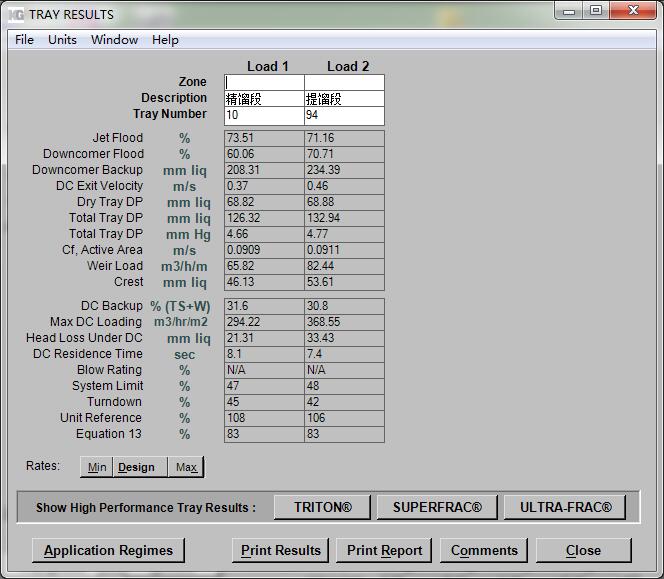Select Cf Active Area value 0.0909
The image size is (664, 579).
coord(264,250)
